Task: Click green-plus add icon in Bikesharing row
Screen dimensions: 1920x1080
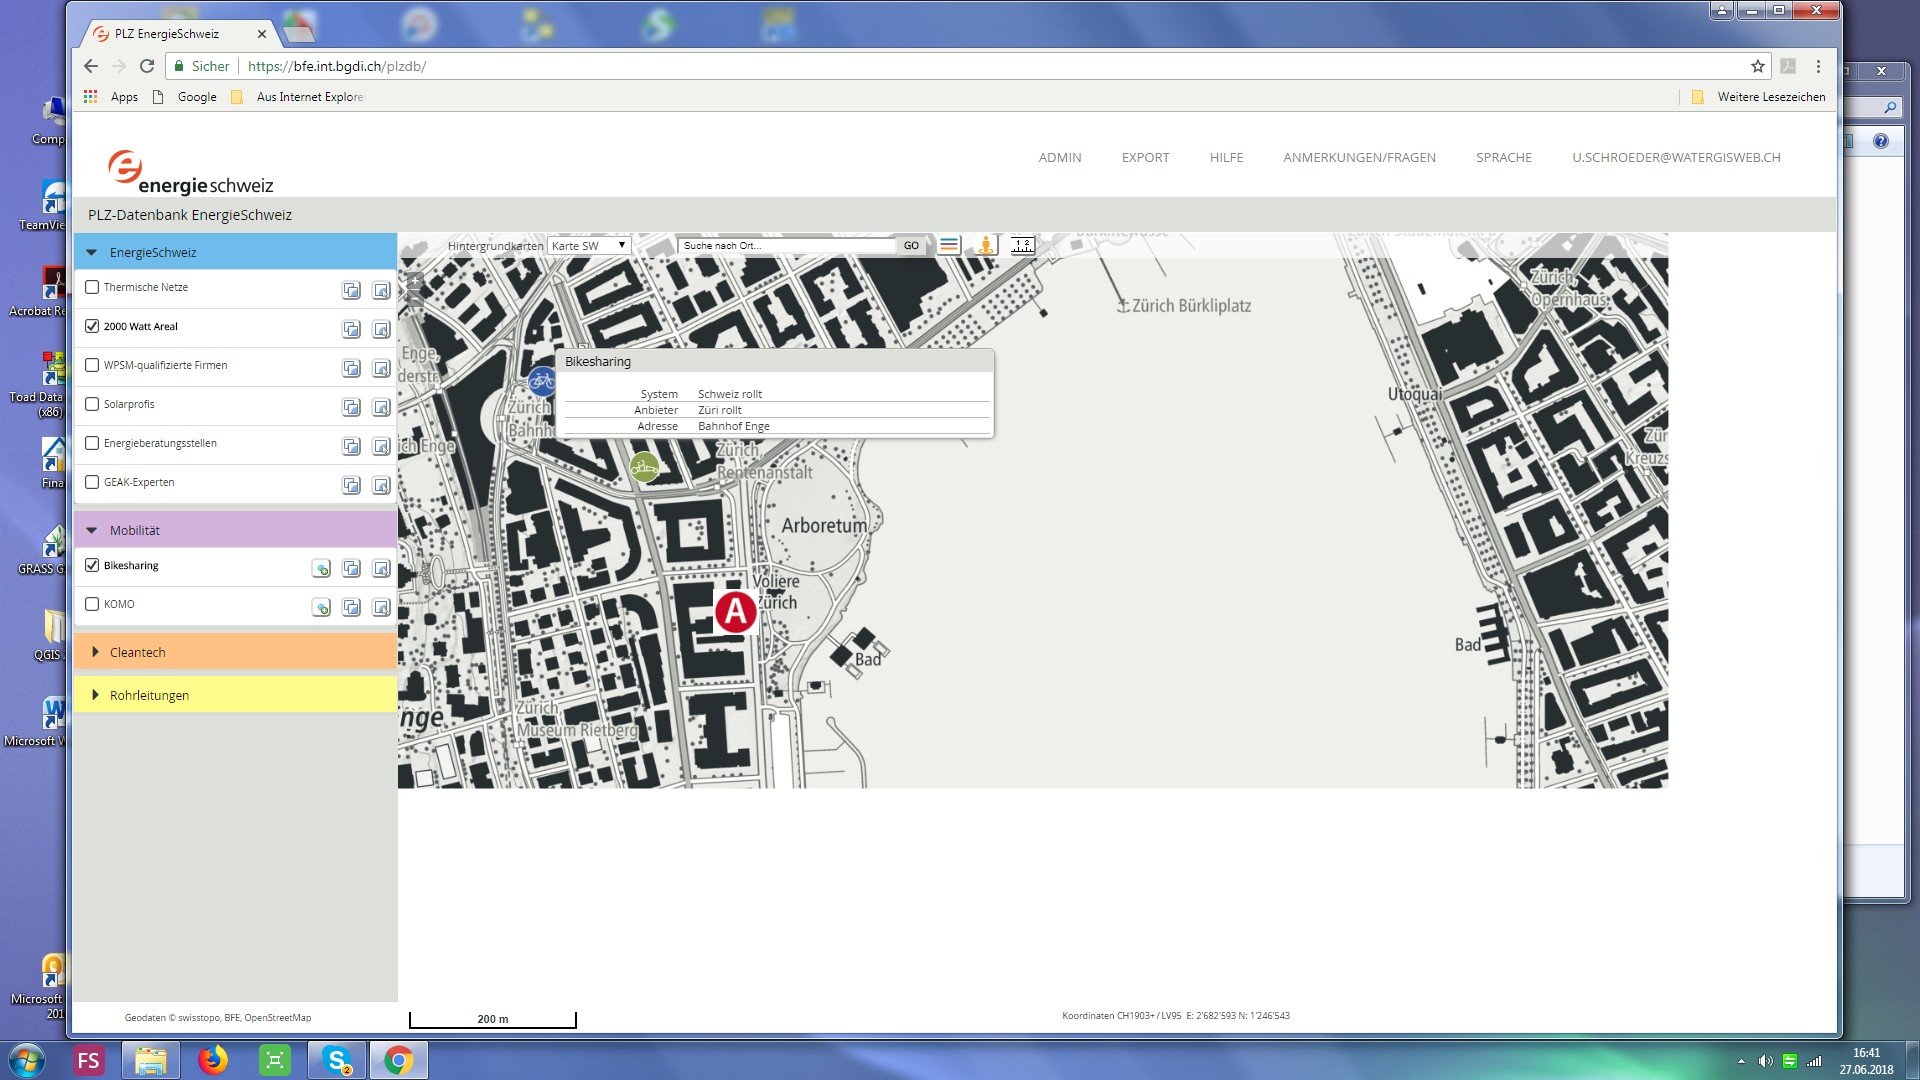Action: 321,568
